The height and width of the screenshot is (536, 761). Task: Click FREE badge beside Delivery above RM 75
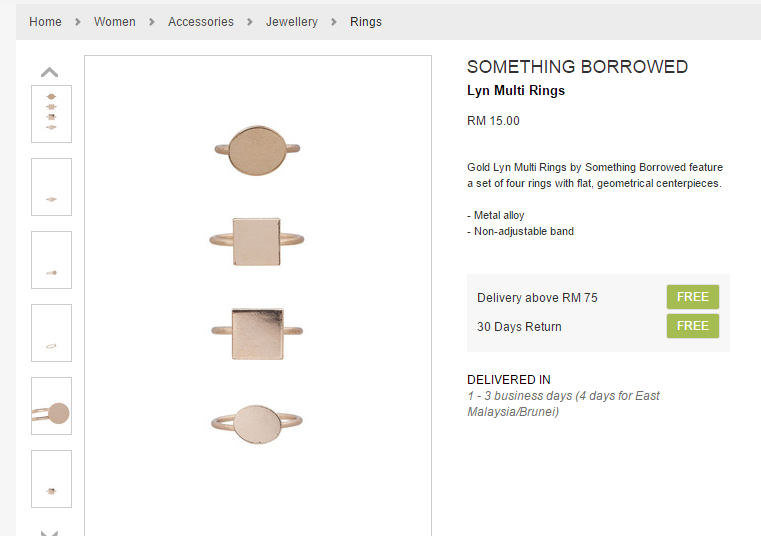pos(692,297)
